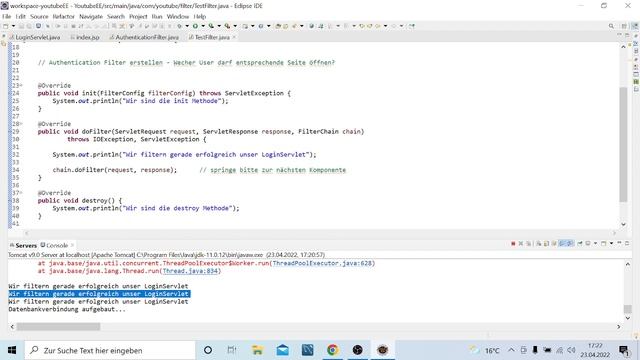
Task: Expand the Coverage dropdown arrow
Action: pos(219,26)
